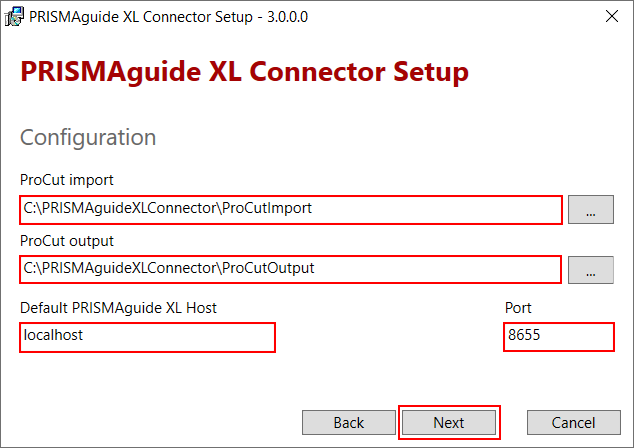
Task: Click the "ProCut import" label
Action: pyautogui.click(x=67, y=180)
